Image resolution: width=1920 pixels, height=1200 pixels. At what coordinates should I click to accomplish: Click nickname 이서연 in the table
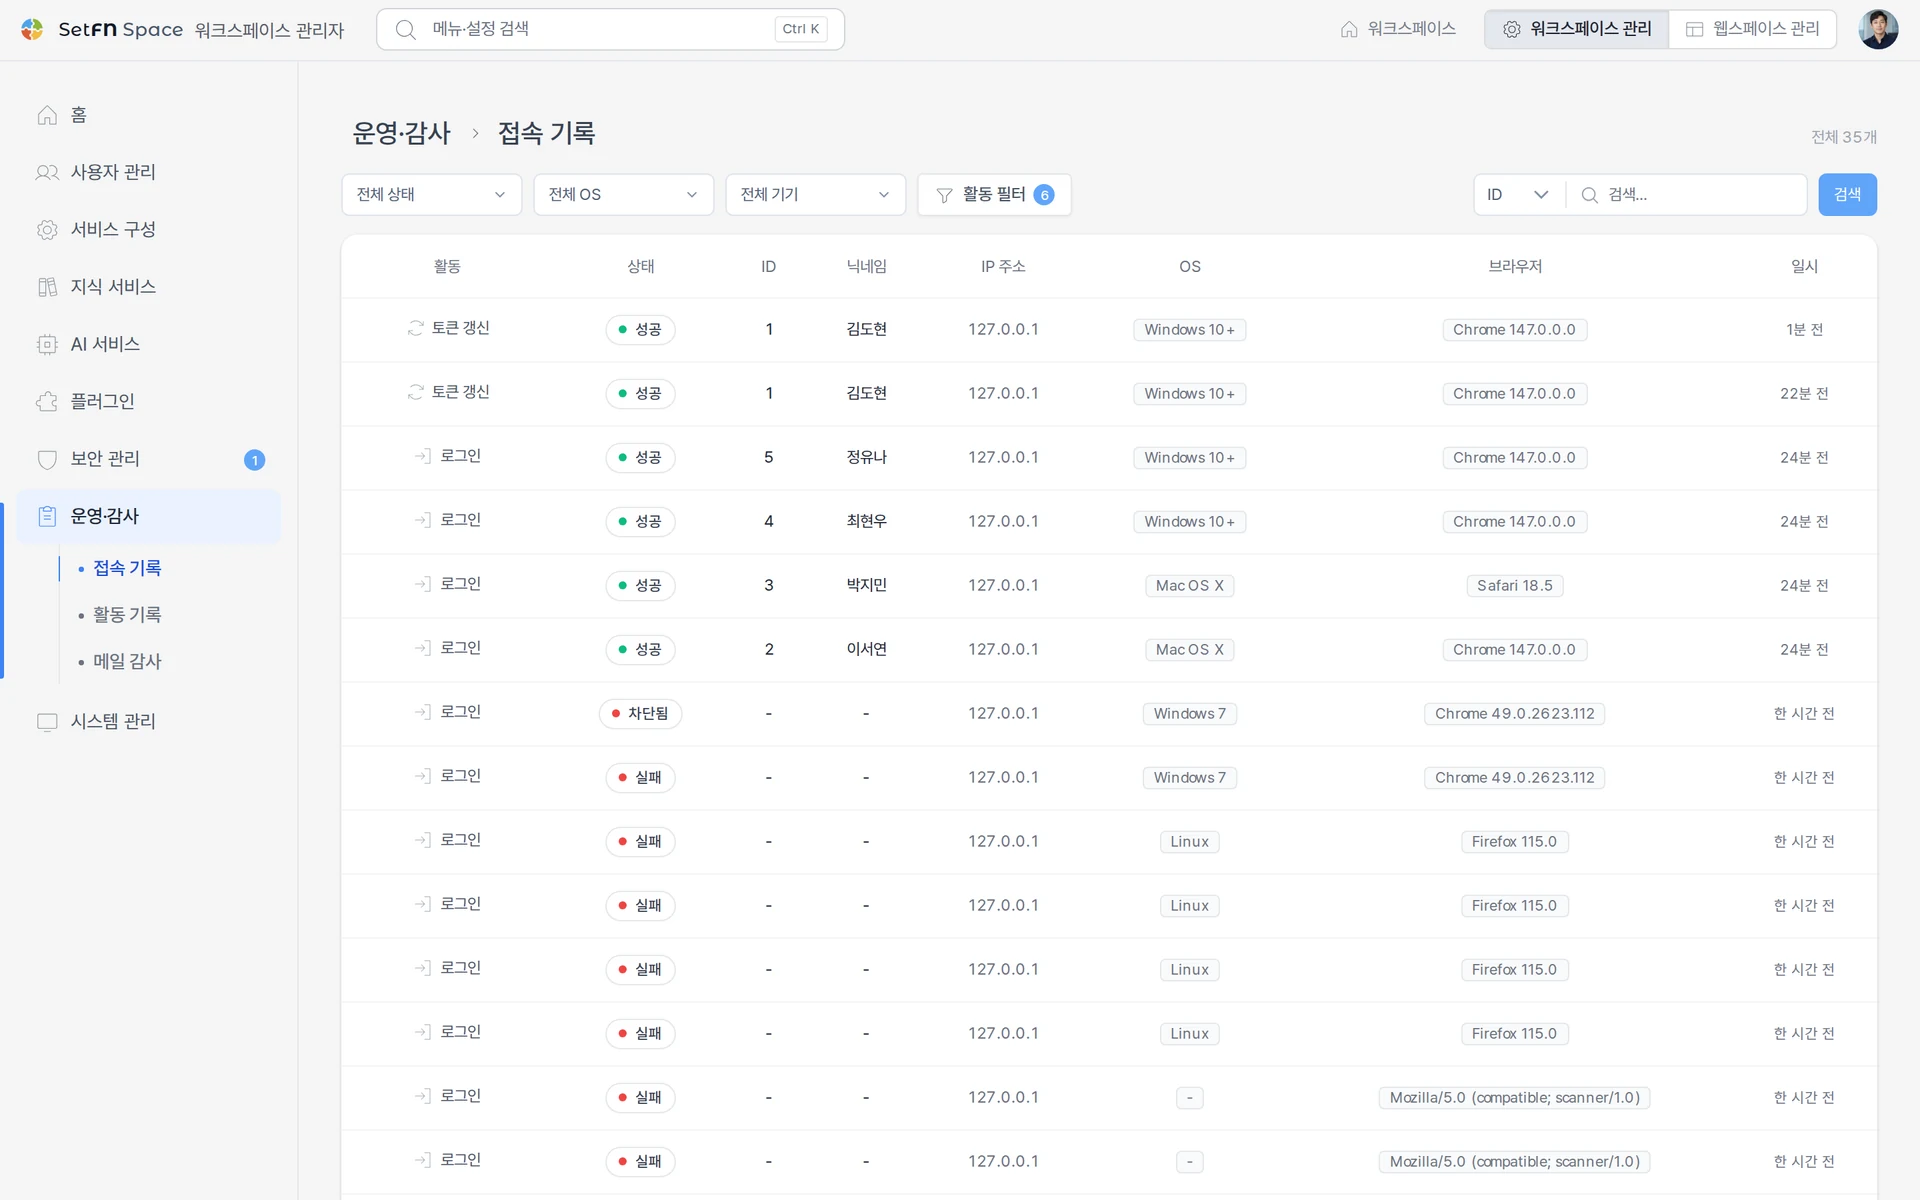click(866, 649)
